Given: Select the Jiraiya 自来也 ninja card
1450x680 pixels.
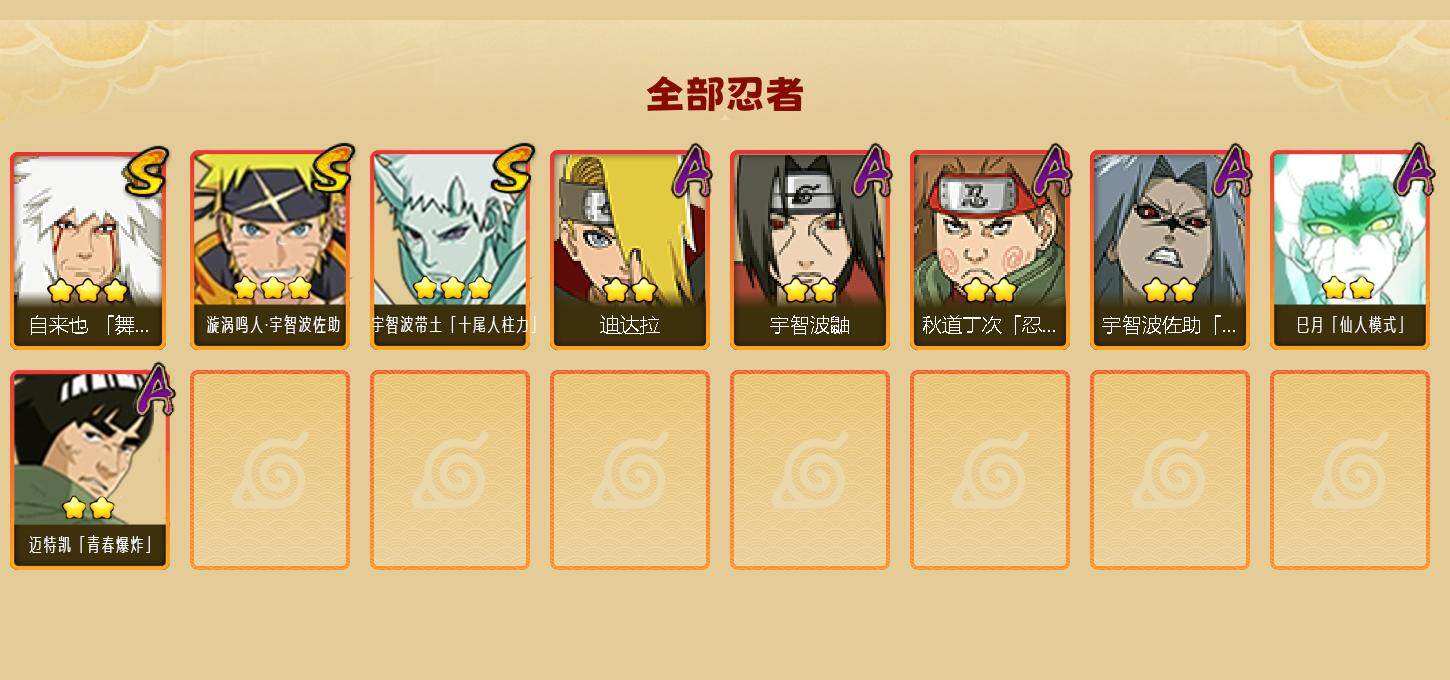Looking at the screenshot, I should [90, 250].
